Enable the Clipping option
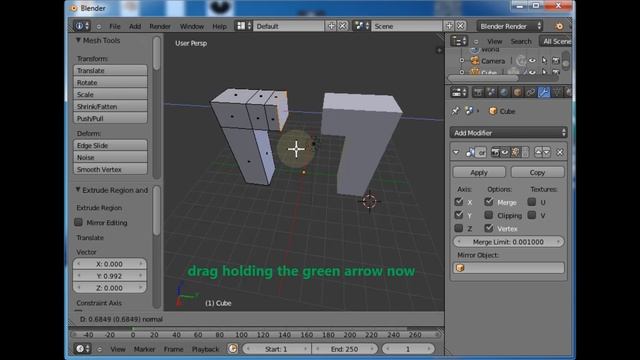The width and height of the screenshot is (640, 360). coord(489,215)
